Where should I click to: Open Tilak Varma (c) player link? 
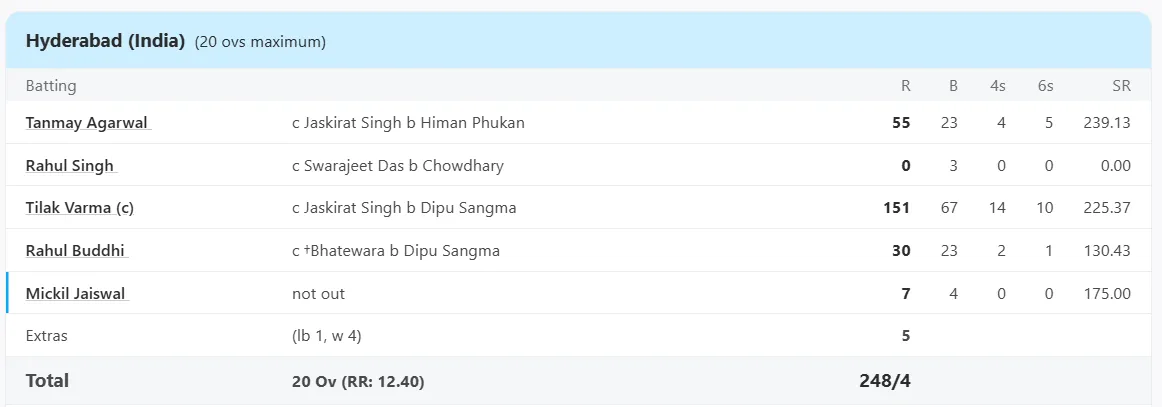coord(80,208)
